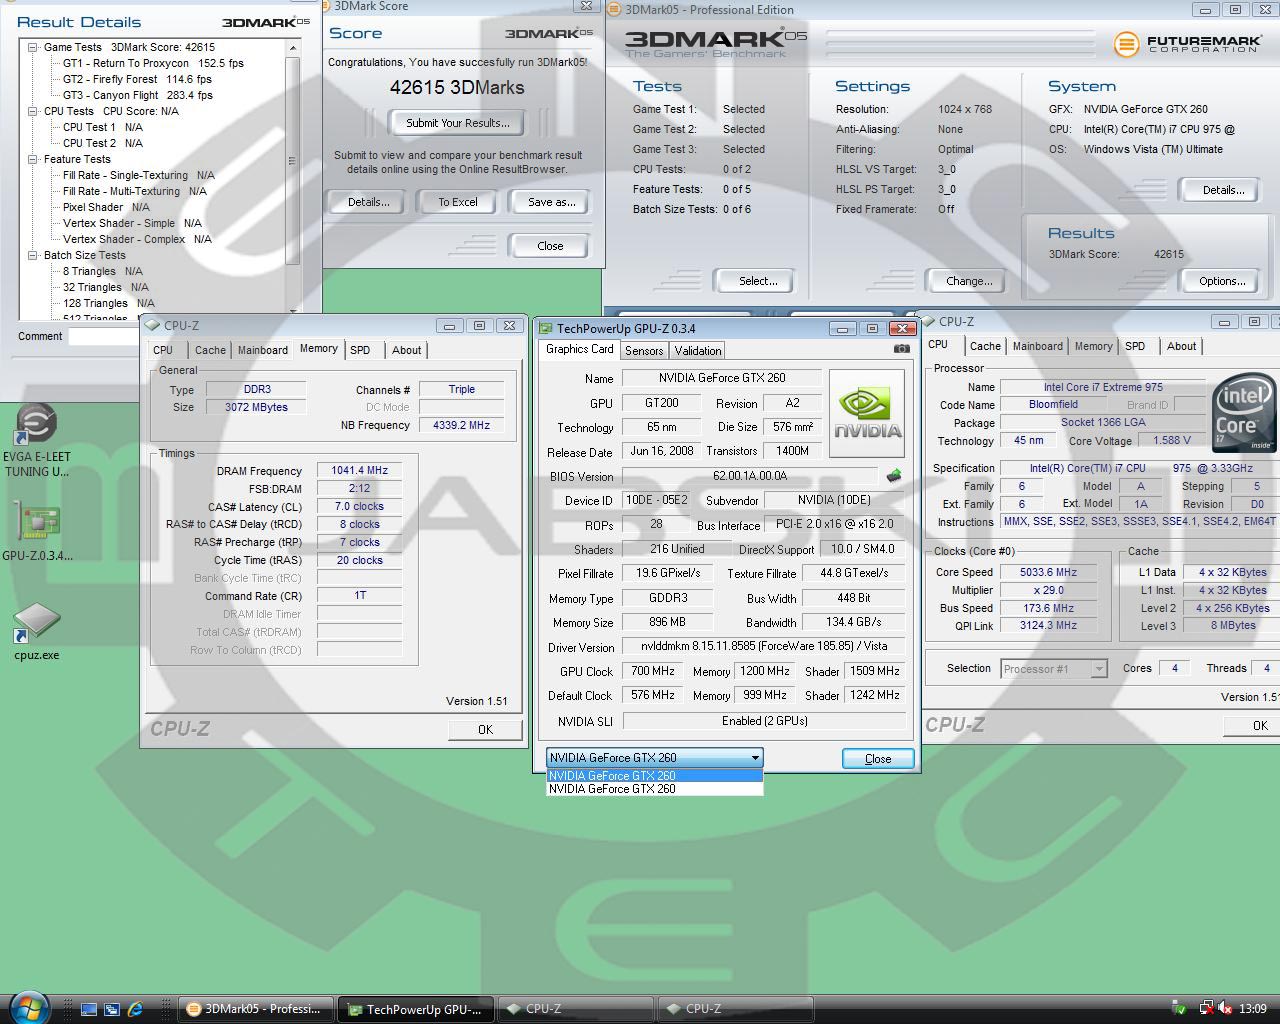The width and height of the screenshot is (1280, 1024).
Task: Launch the cpuz.exe desktop shortcut
Action: coord(37,632)
